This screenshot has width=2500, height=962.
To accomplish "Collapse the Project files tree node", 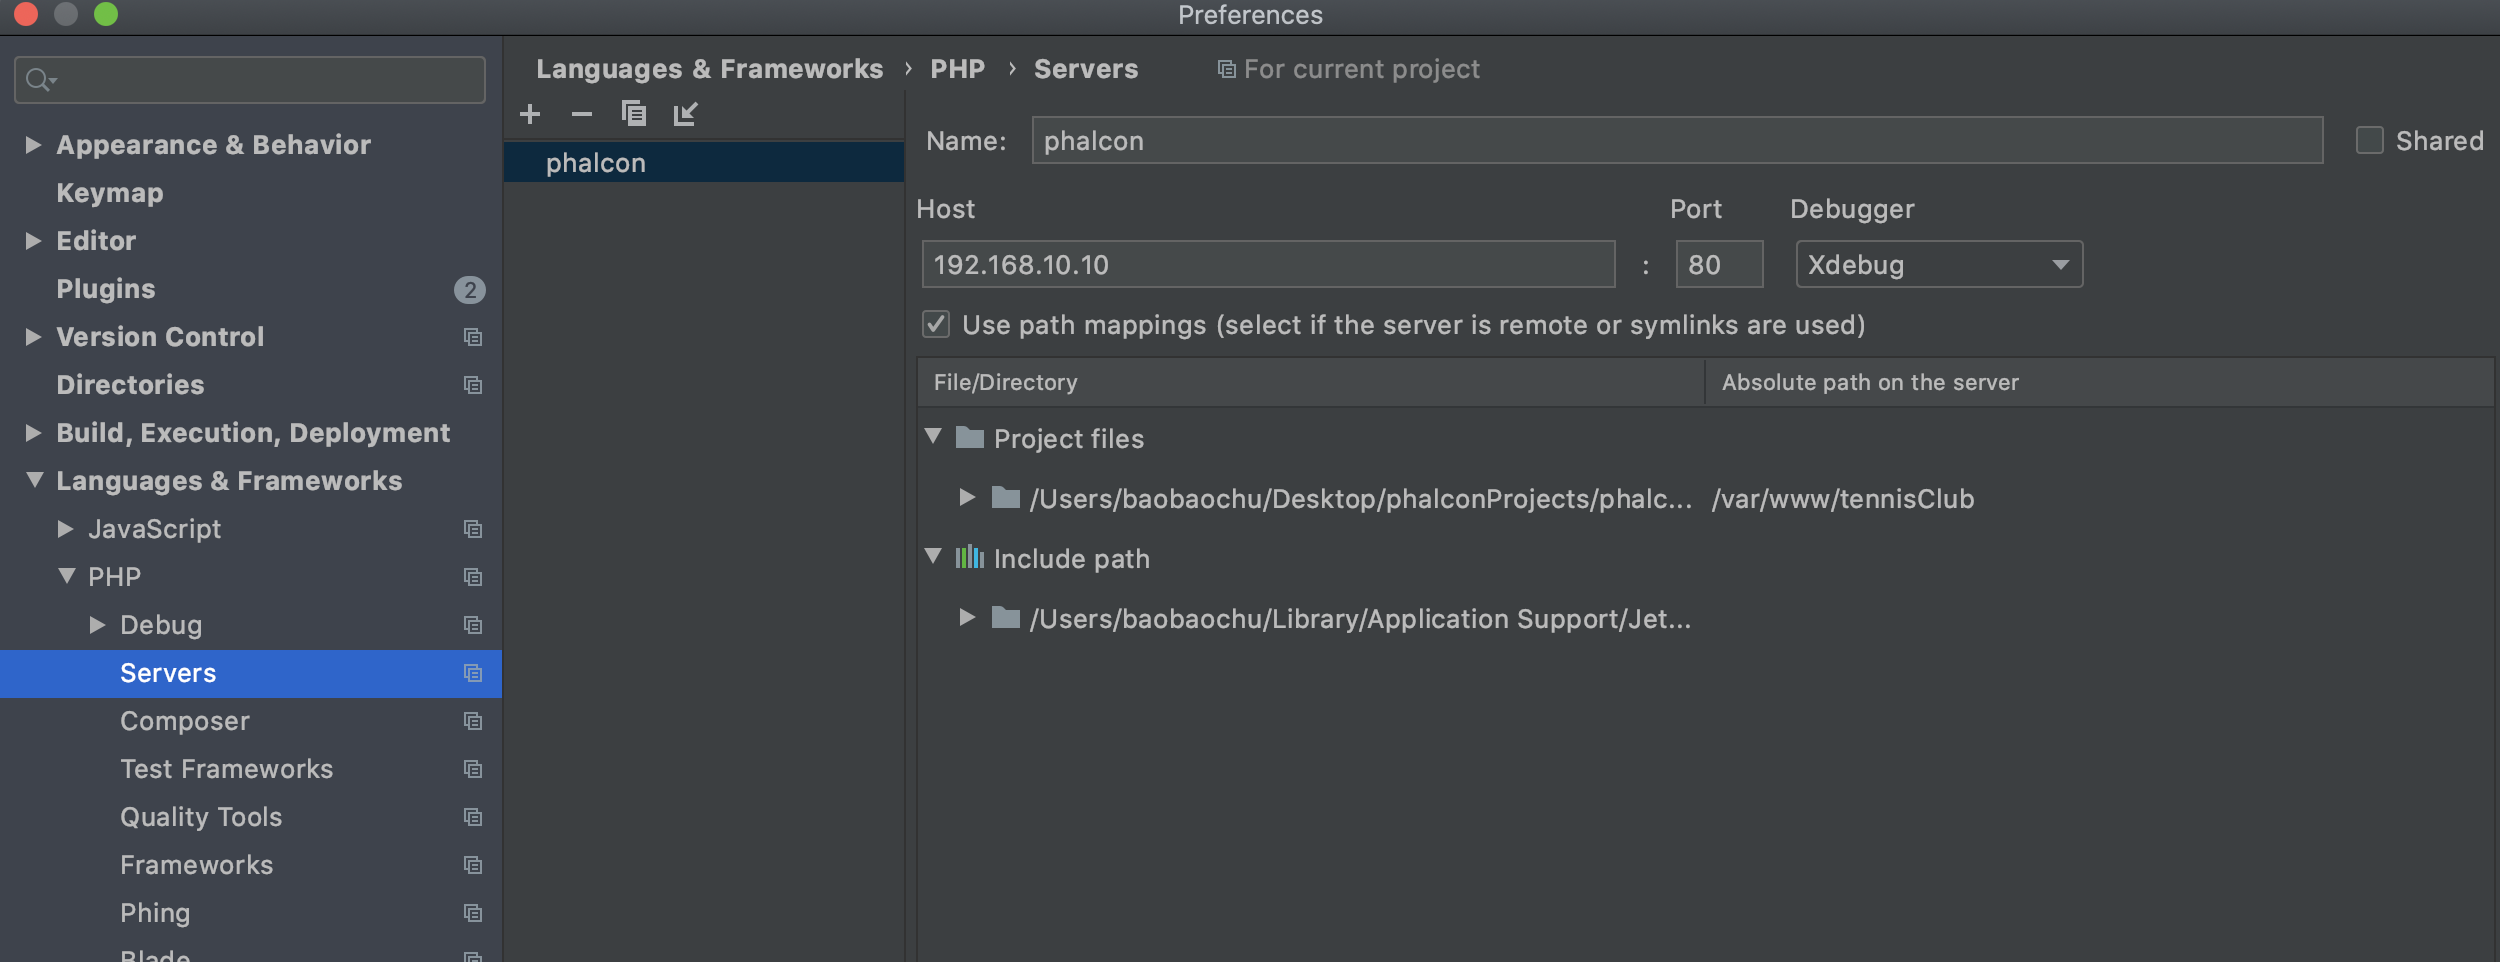I will (933, 436).
